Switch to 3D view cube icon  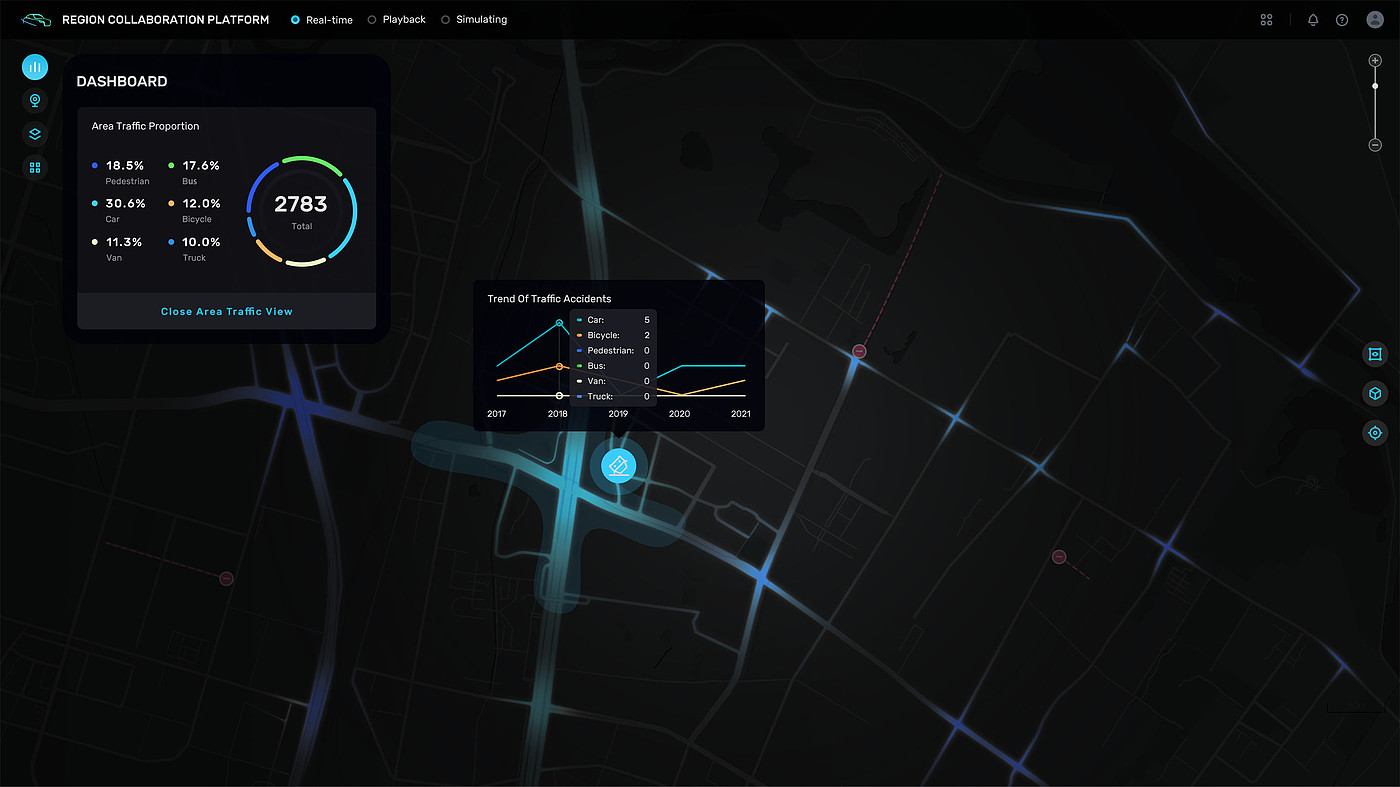[x=1375, y=394]
